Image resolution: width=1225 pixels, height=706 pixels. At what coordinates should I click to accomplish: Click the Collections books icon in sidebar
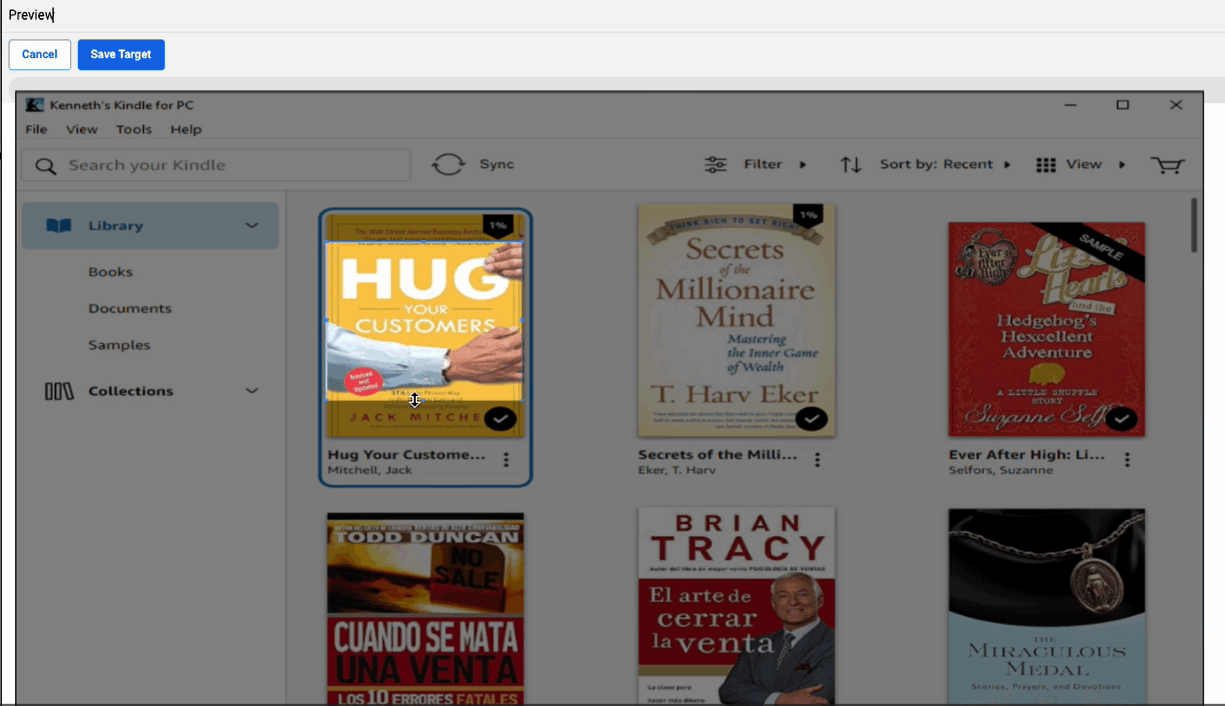click(59, 391)
